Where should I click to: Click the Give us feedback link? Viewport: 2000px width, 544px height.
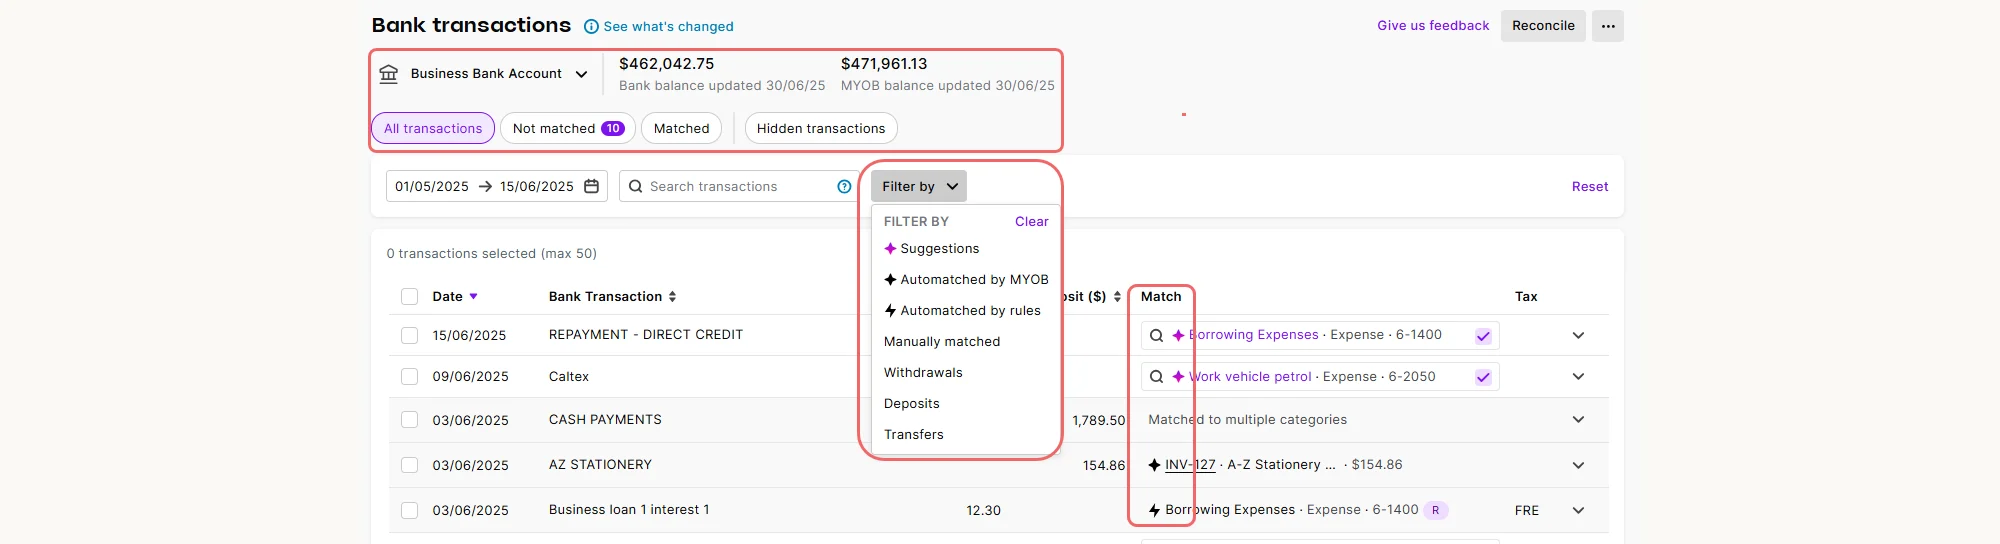click(x=1433, y=26)
